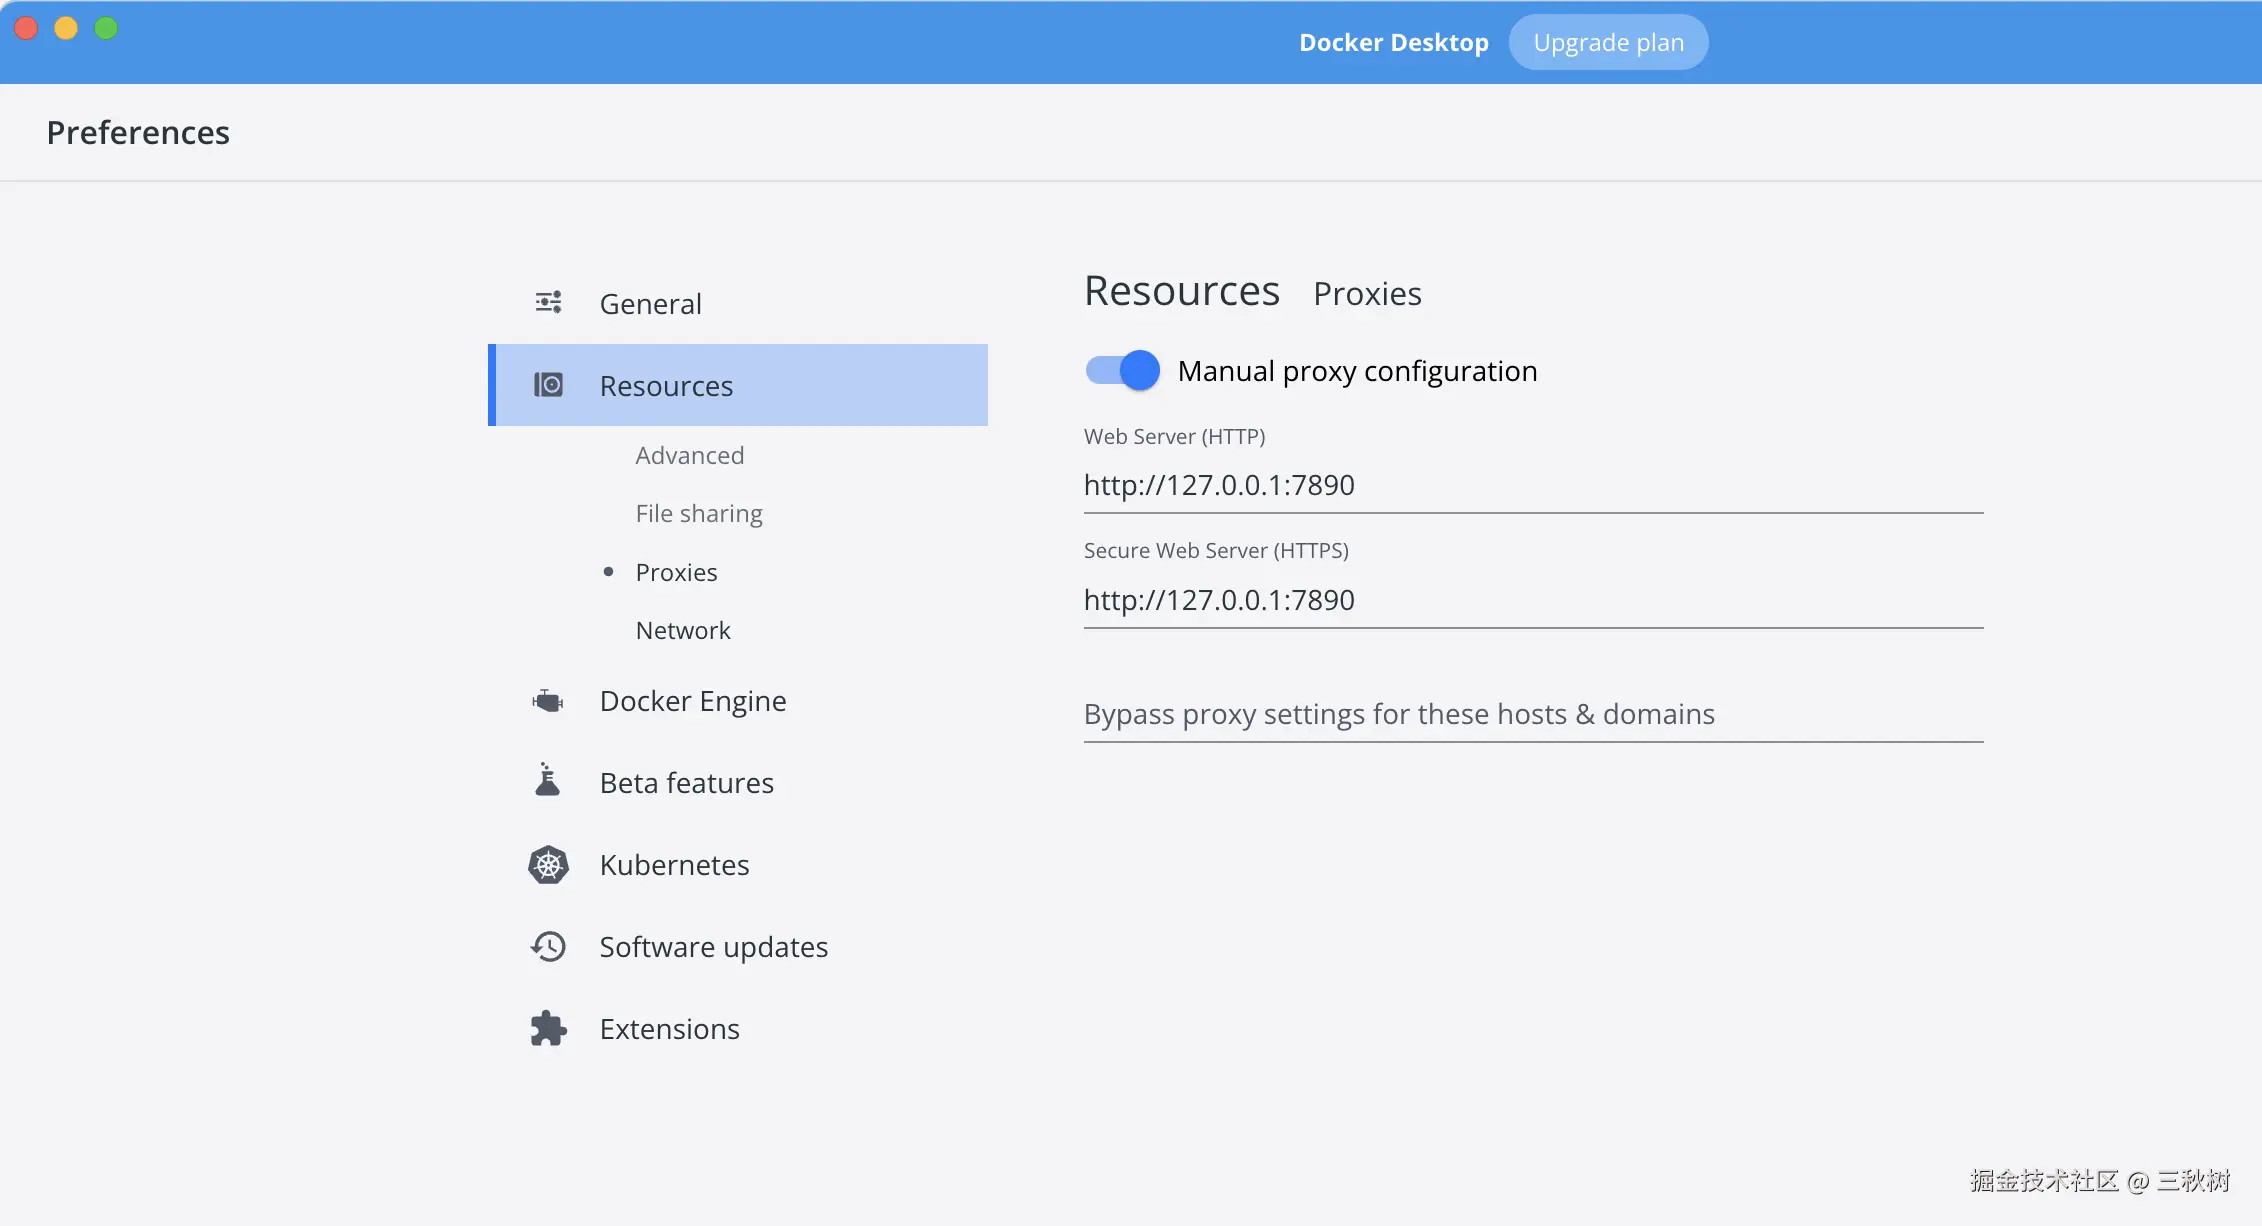Select the Proxies subsection label
This screenshot has height=1226, width=2262.
tap(676, 573)
